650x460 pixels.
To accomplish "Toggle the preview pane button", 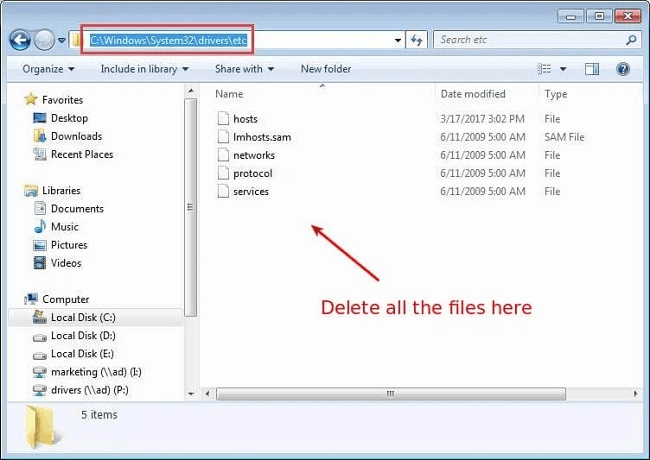I will click(592, 69).
